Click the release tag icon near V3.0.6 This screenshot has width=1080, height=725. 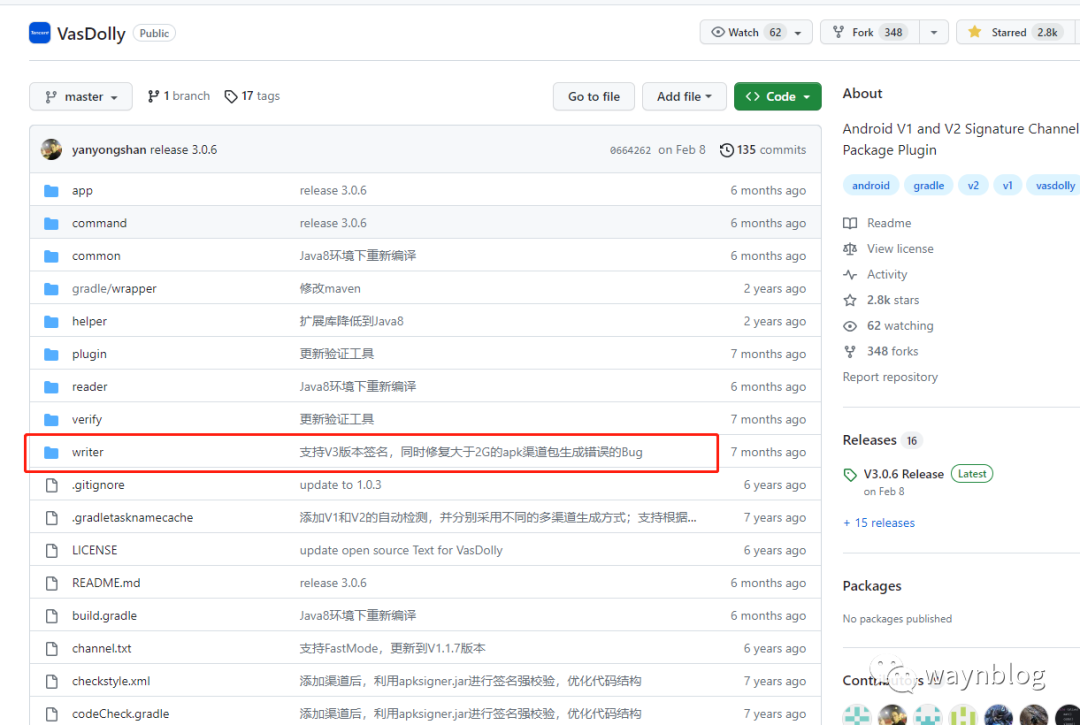(850, 474)
